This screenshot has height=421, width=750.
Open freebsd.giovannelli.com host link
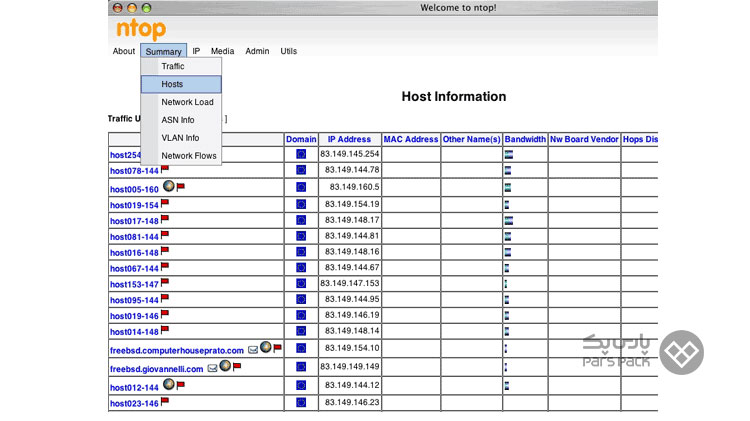(157, 369)
